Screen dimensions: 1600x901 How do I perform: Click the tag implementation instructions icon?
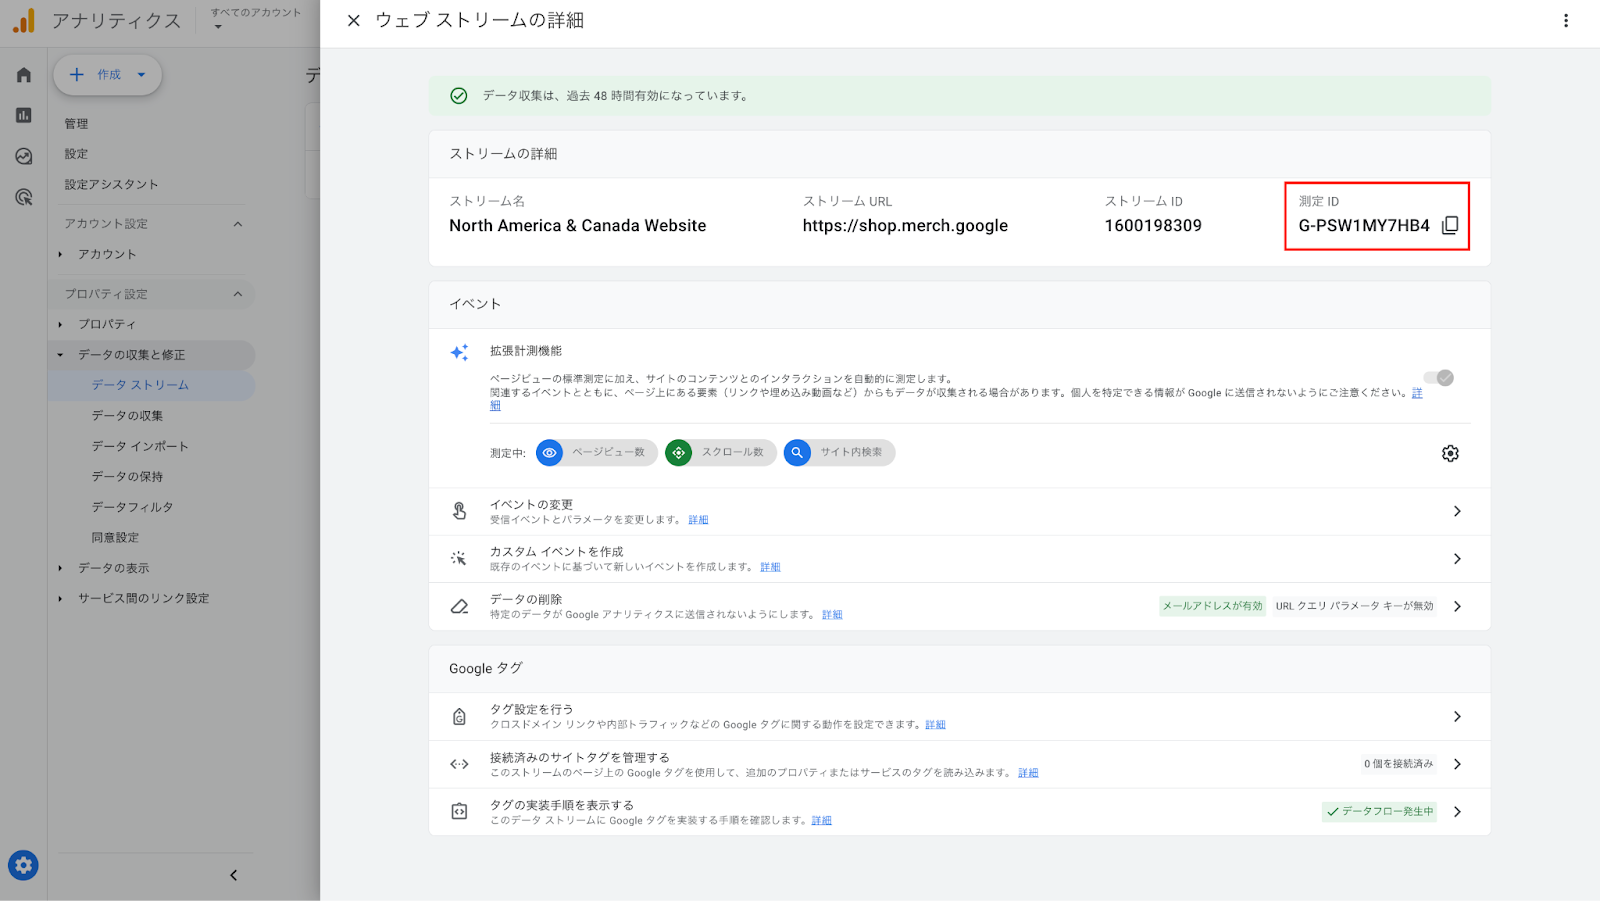point(459,811)
